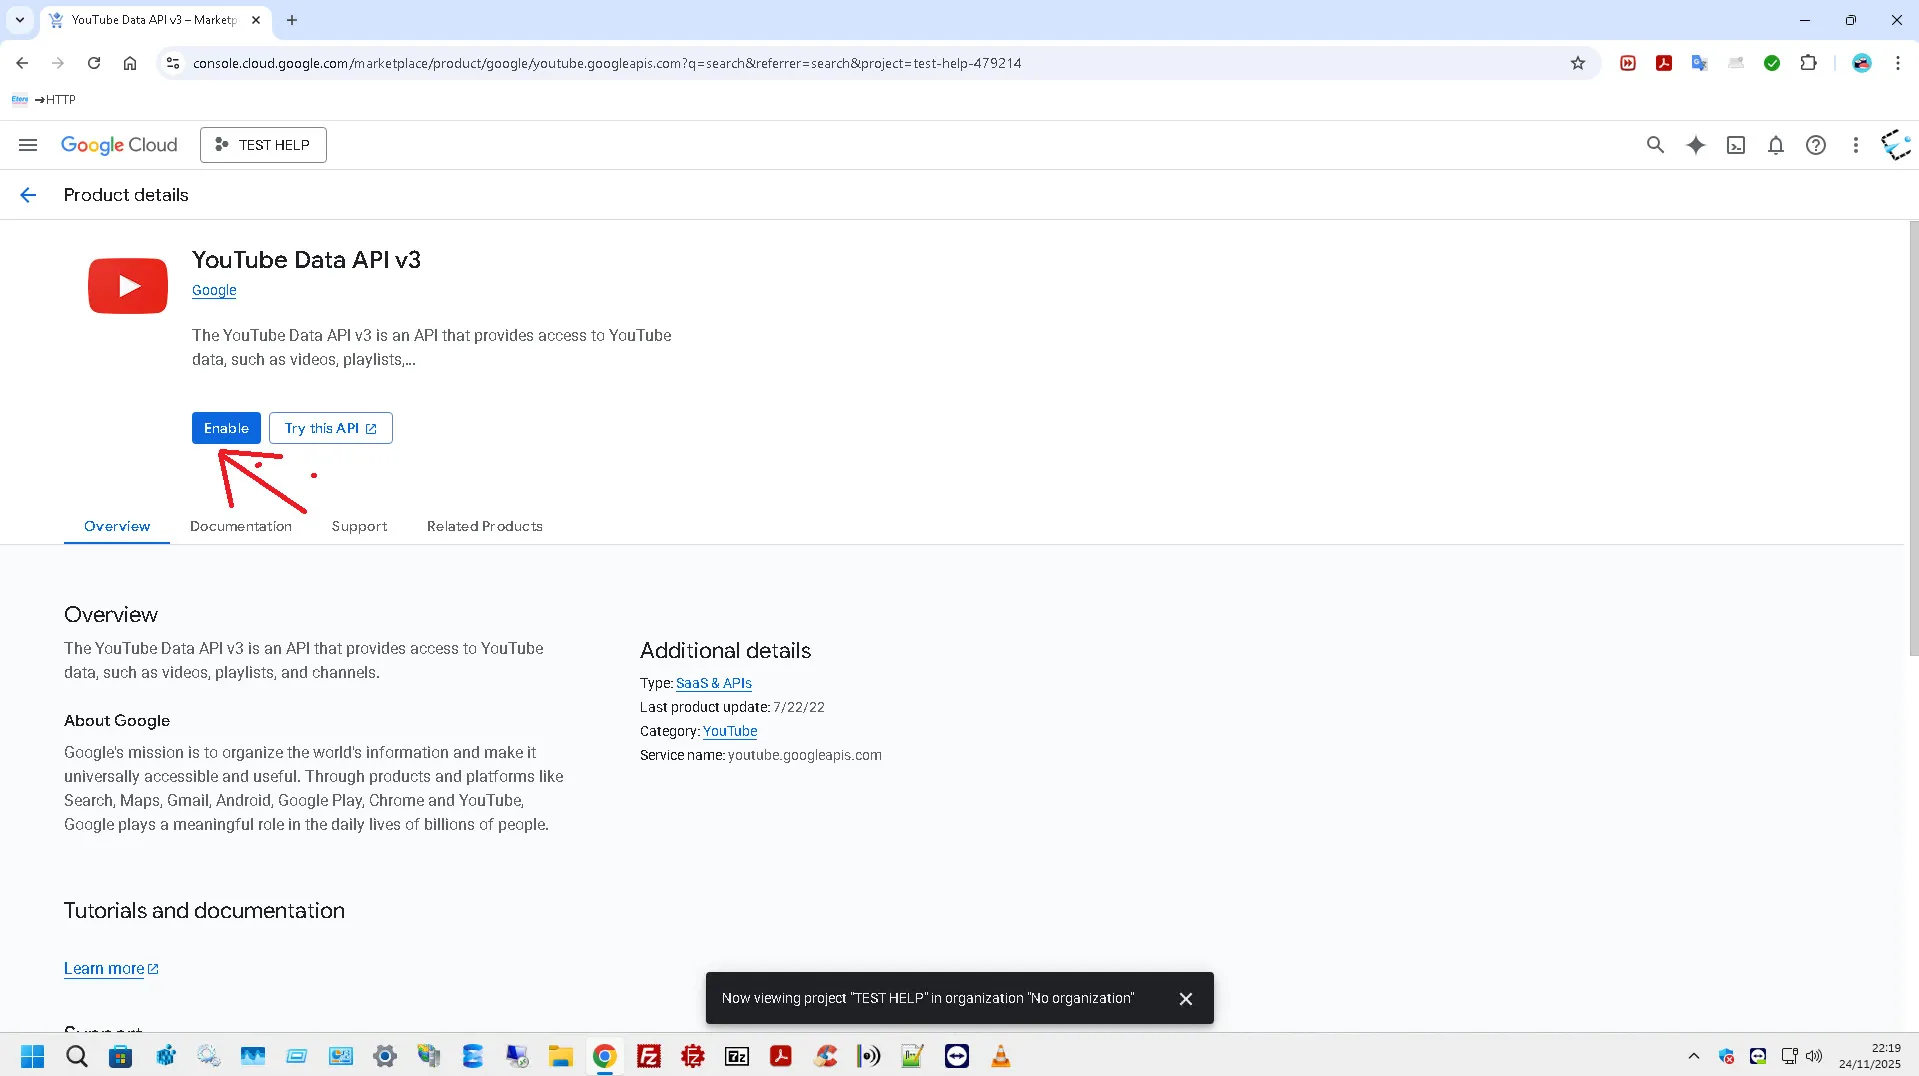Open the TEST HELP project picker
Image resolution: width=1919 pixels, height=1076 pixels.
[x=263, y=145]
